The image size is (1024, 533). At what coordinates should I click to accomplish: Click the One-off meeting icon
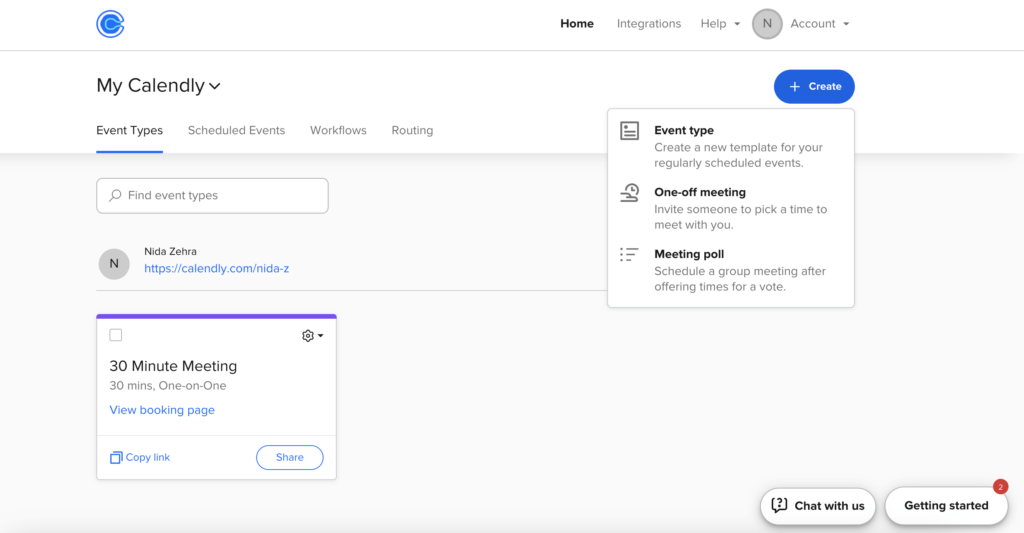(629, 193)
